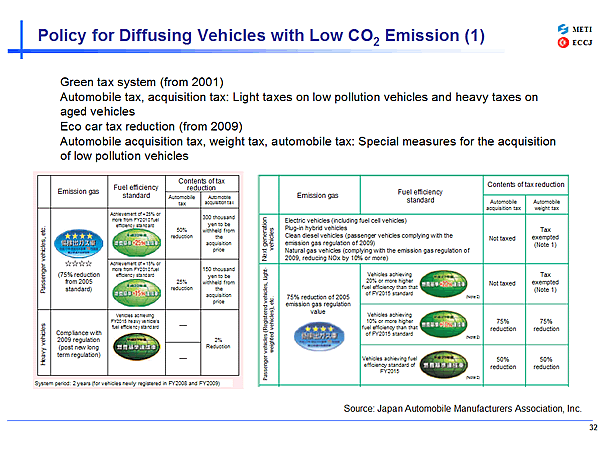Select the '150 thousand yen to be withheld' cell
This screenshot has height=450, width=600.
(219, 285)
